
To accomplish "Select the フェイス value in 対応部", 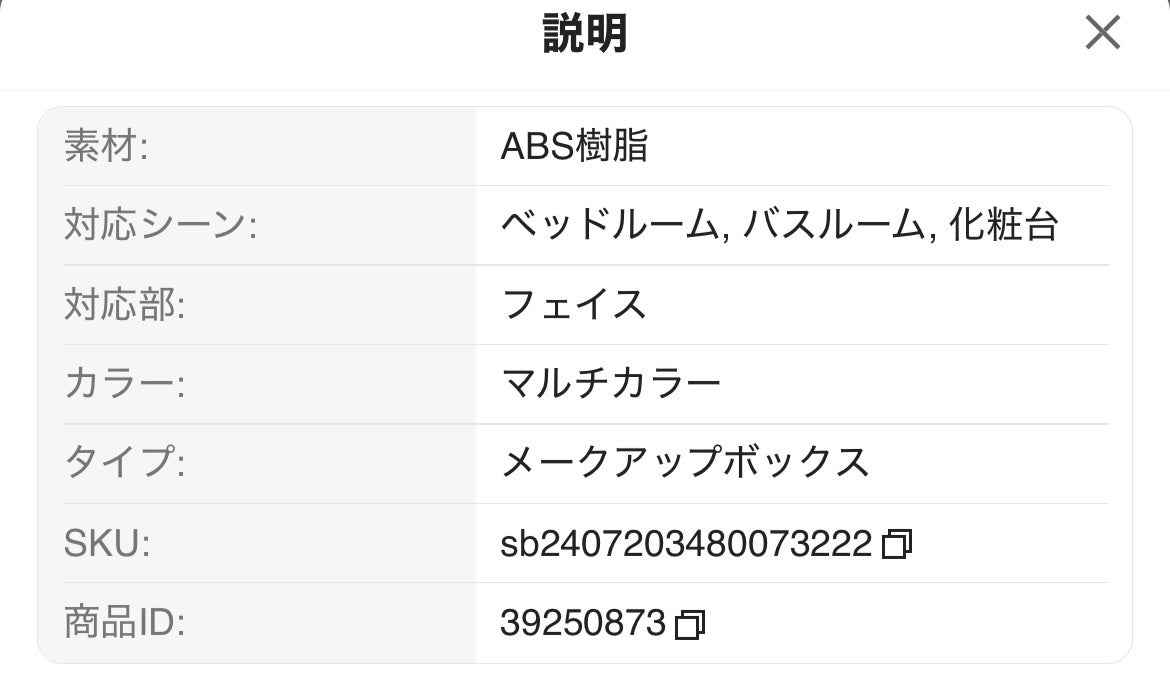I will [x=573, y=305].
